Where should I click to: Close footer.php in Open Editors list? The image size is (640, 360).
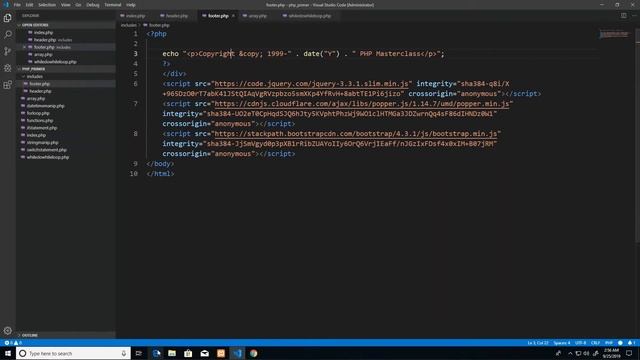tap(24, 47)
